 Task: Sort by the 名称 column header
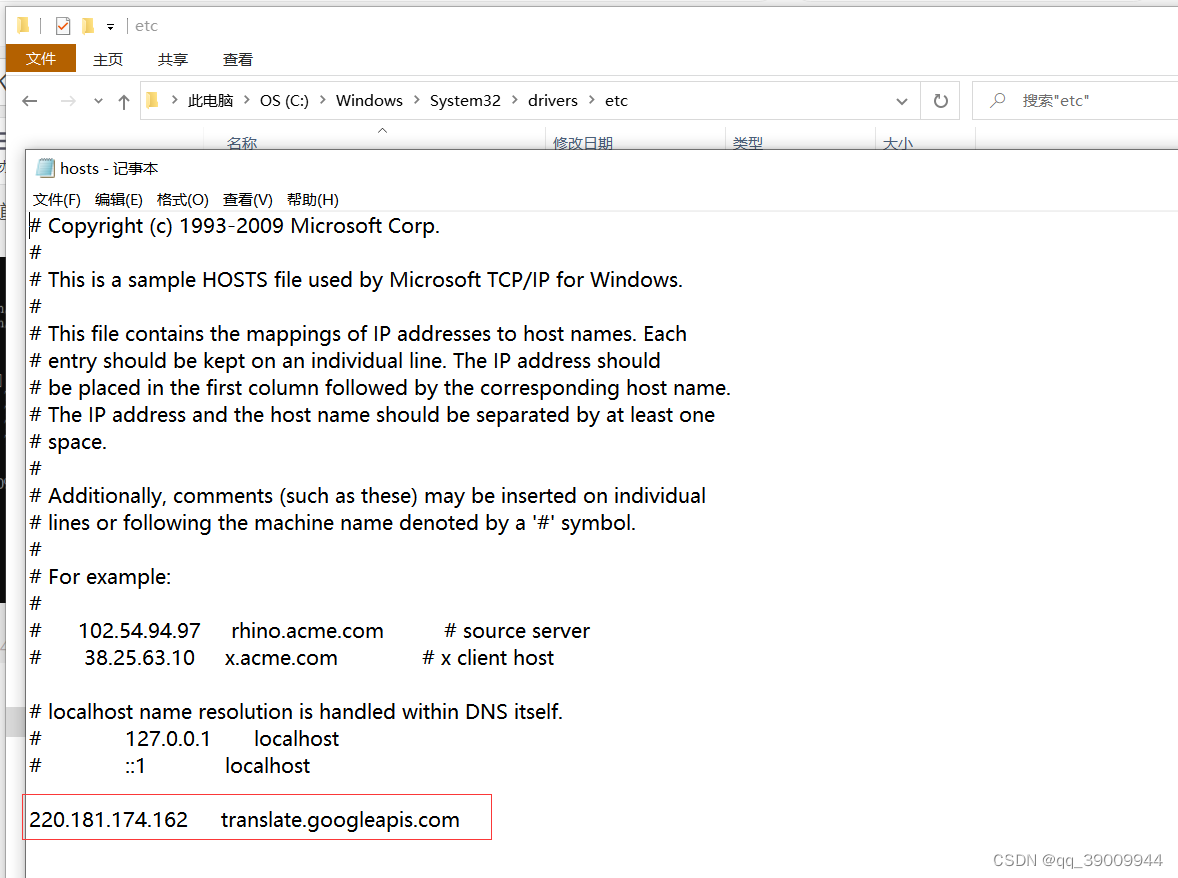(242, 142)
